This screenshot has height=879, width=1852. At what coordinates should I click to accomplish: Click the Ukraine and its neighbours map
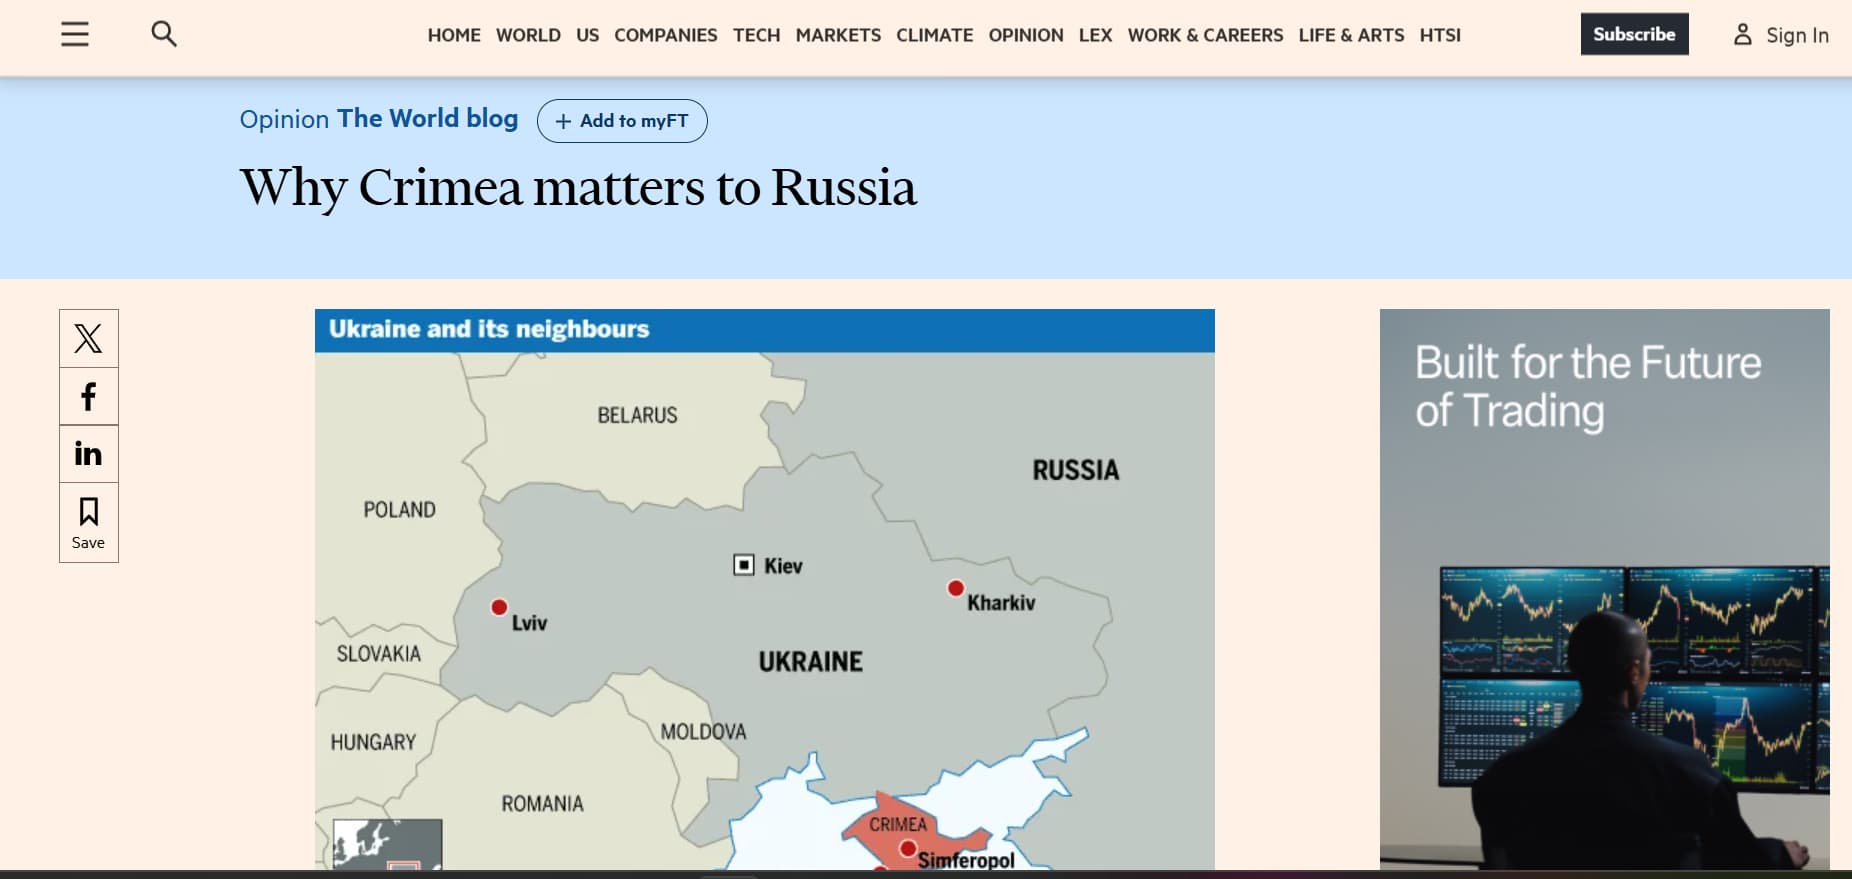(764, 600)
